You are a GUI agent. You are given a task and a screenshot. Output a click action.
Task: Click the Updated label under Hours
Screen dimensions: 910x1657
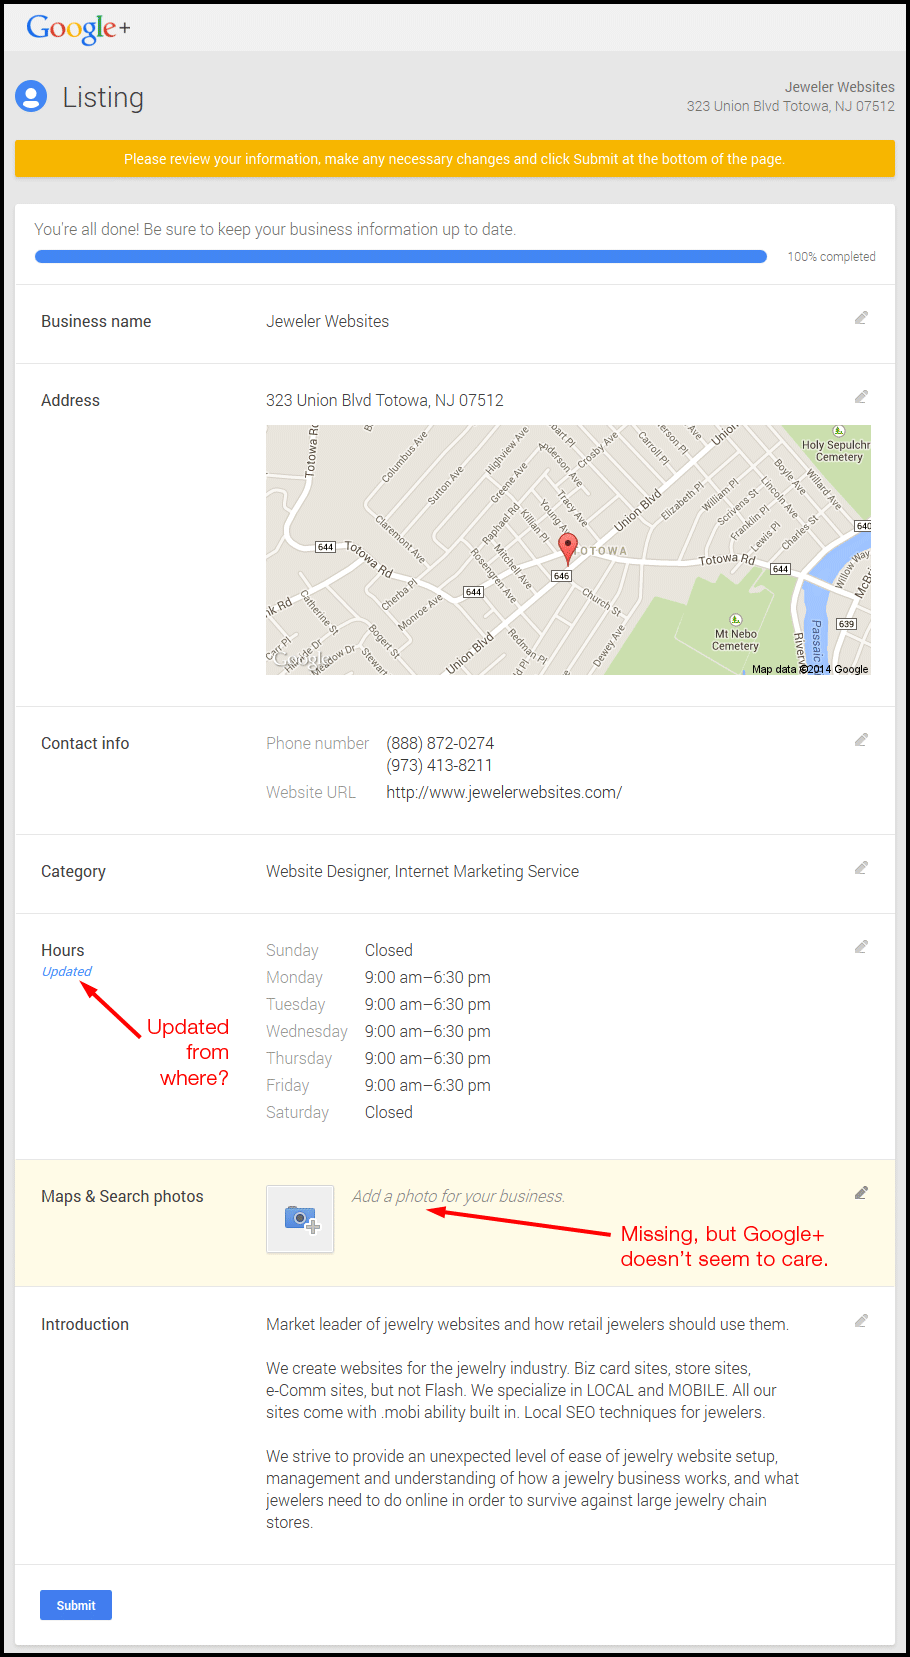click(x=66, y=971)
